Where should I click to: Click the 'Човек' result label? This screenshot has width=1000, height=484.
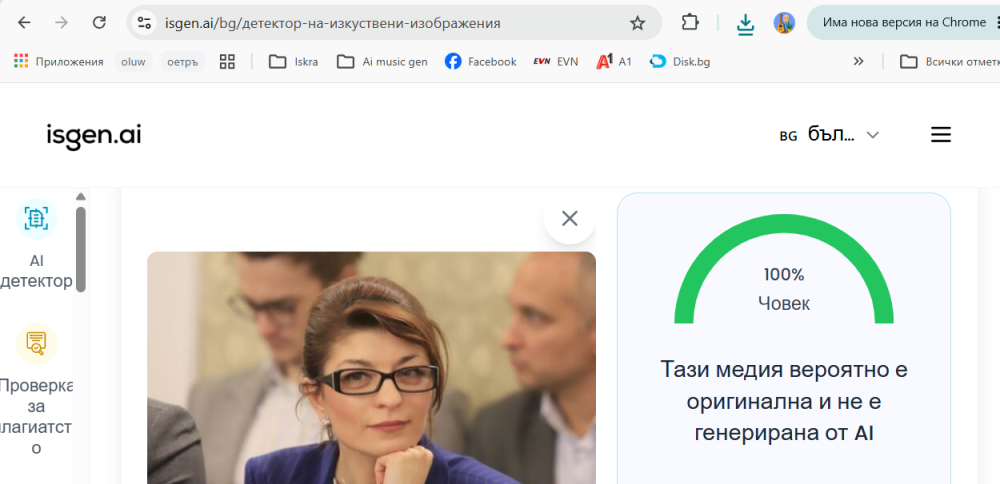pos(784,304)
